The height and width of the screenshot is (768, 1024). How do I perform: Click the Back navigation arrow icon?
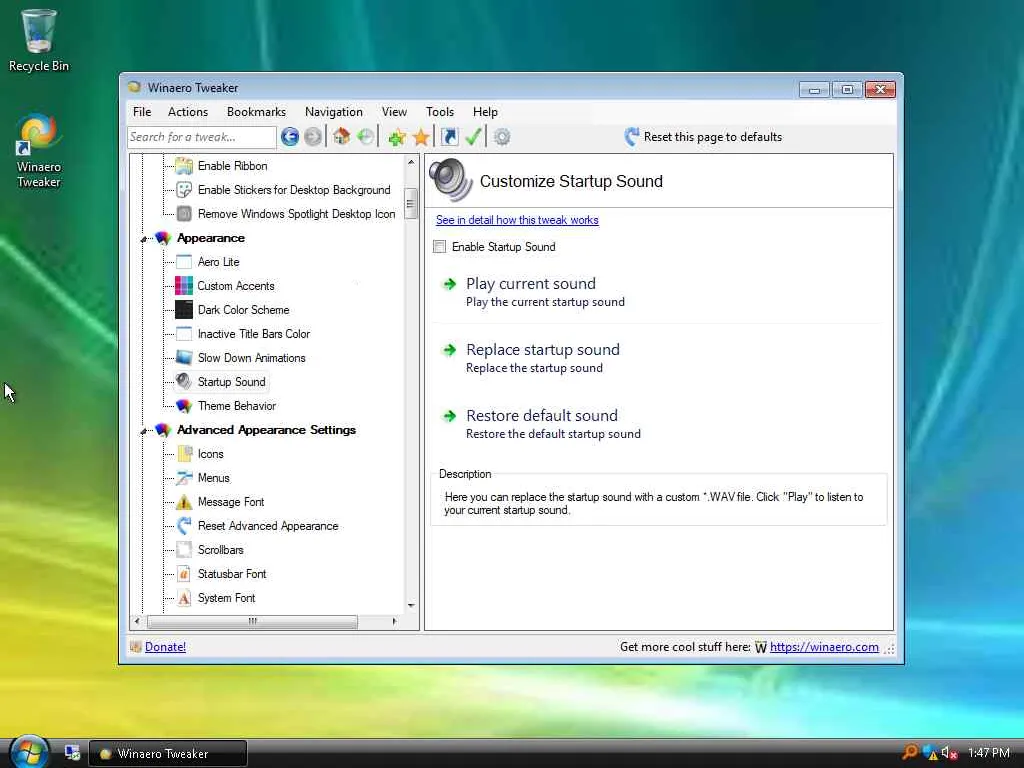(289, 136)
